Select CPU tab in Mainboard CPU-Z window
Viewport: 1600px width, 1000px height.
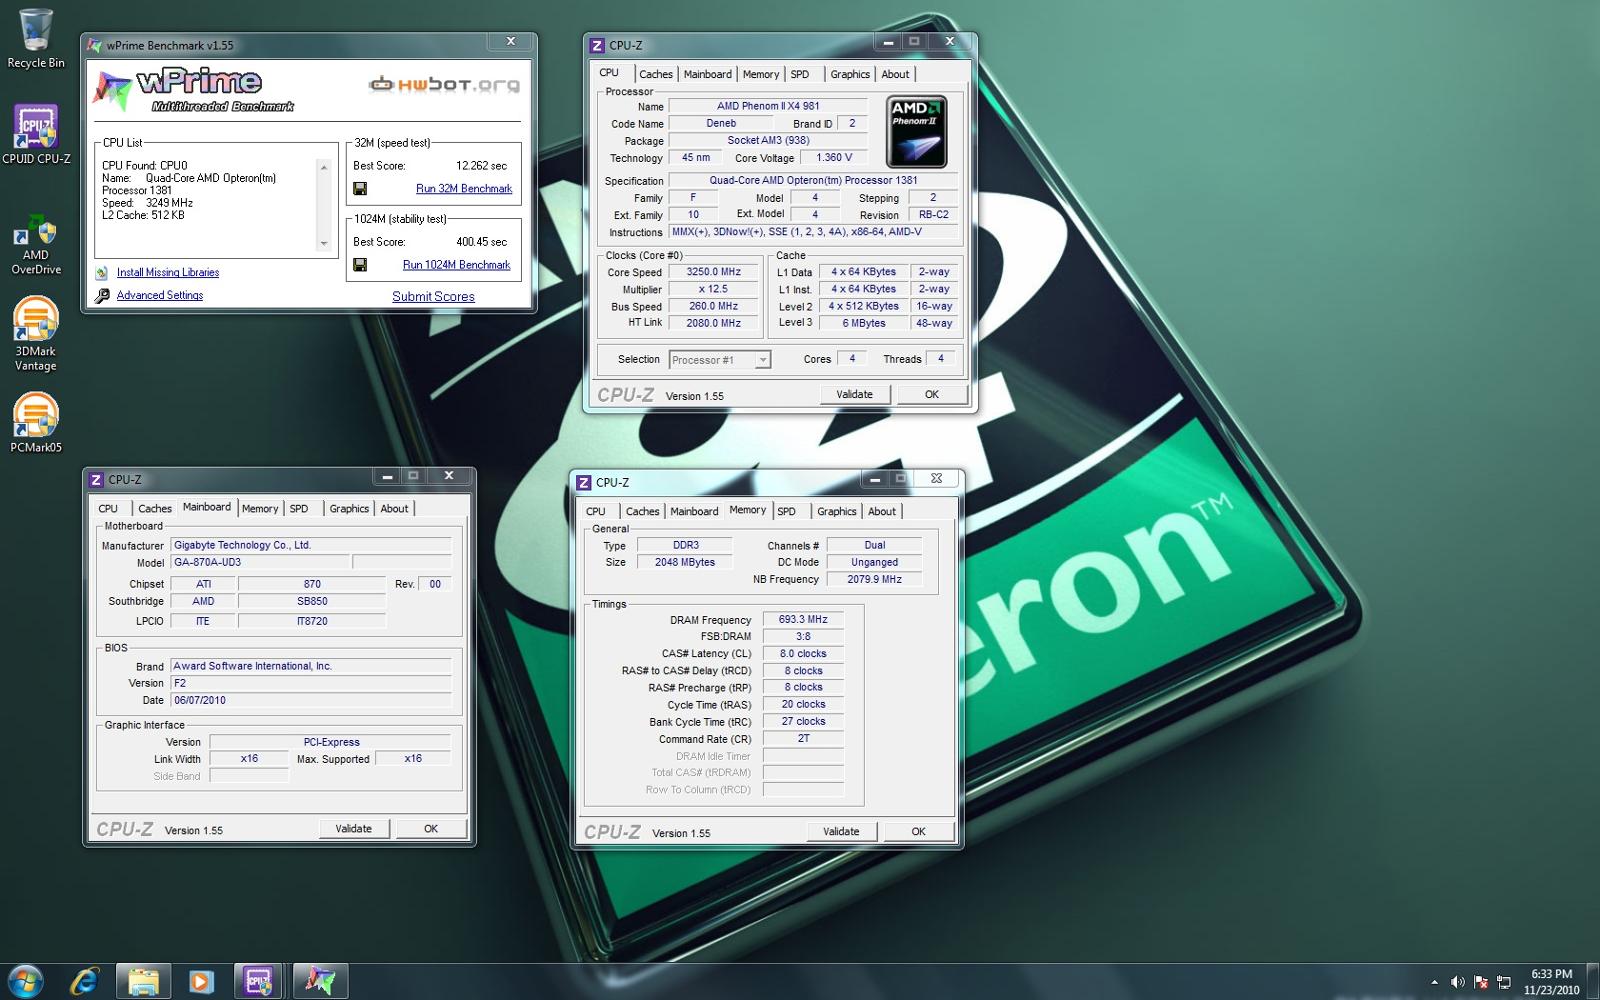[x=108, y=508]
